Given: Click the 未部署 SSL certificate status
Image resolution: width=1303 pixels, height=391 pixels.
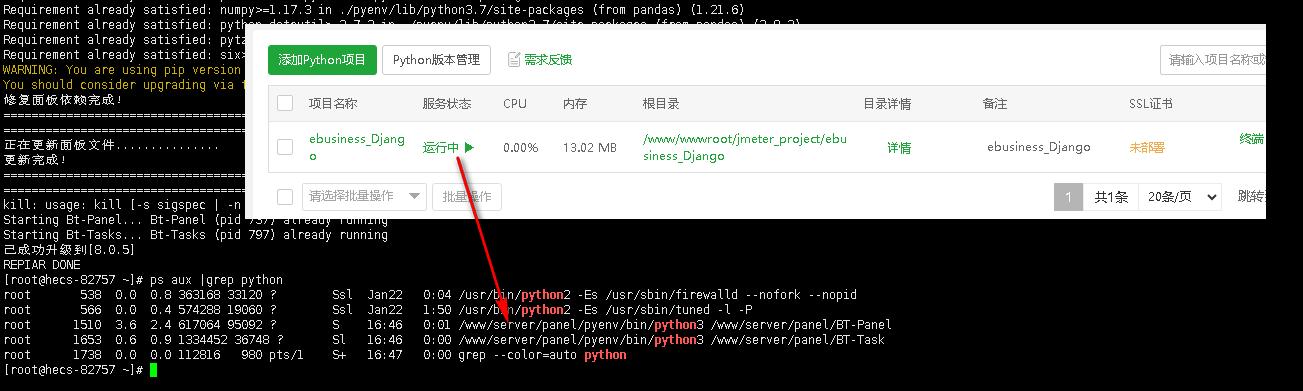Looking at the screenshot, I should coord(1147,147).
